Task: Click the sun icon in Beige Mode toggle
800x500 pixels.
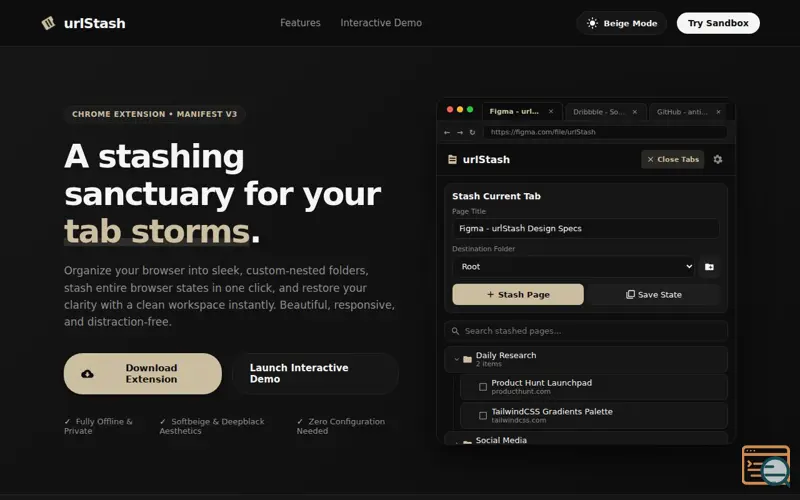Action: point(592,23)
